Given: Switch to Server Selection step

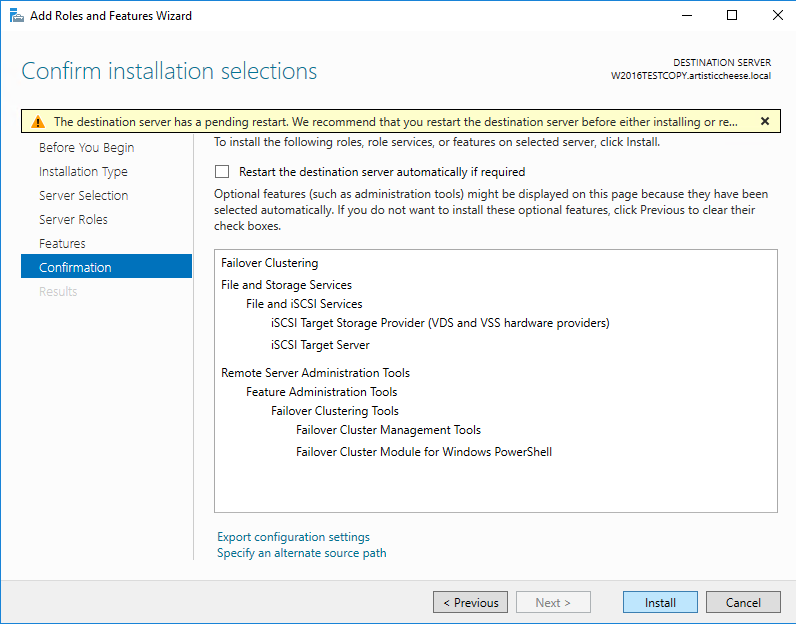Looking at the screenshot, I should pyautogui.click(x=83, y=196).
